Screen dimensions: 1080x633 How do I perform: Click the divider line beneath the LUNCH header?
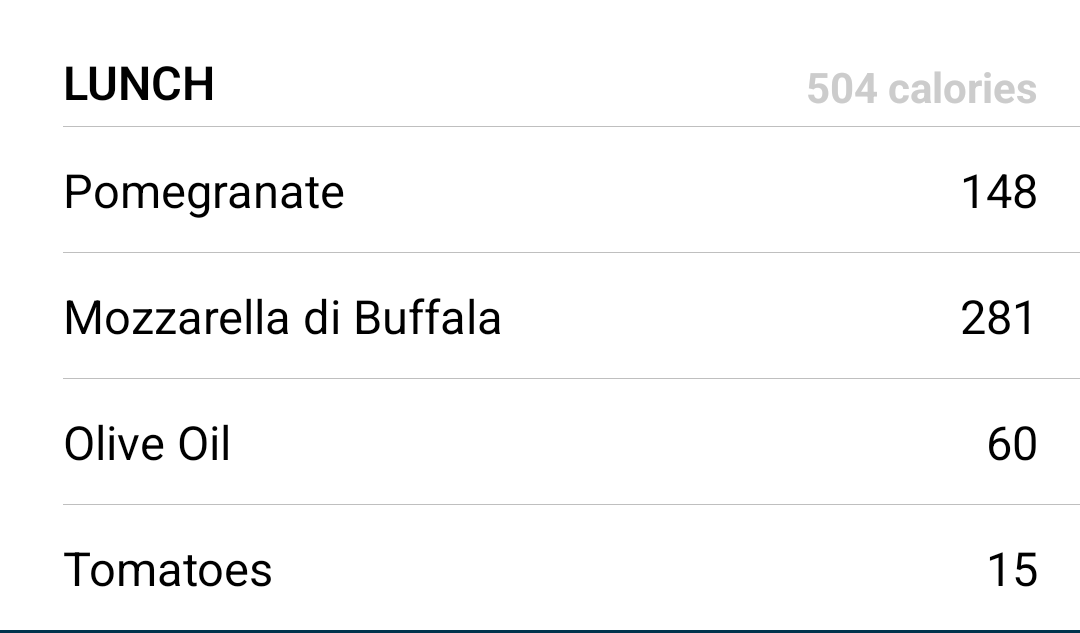pos(572,127)
